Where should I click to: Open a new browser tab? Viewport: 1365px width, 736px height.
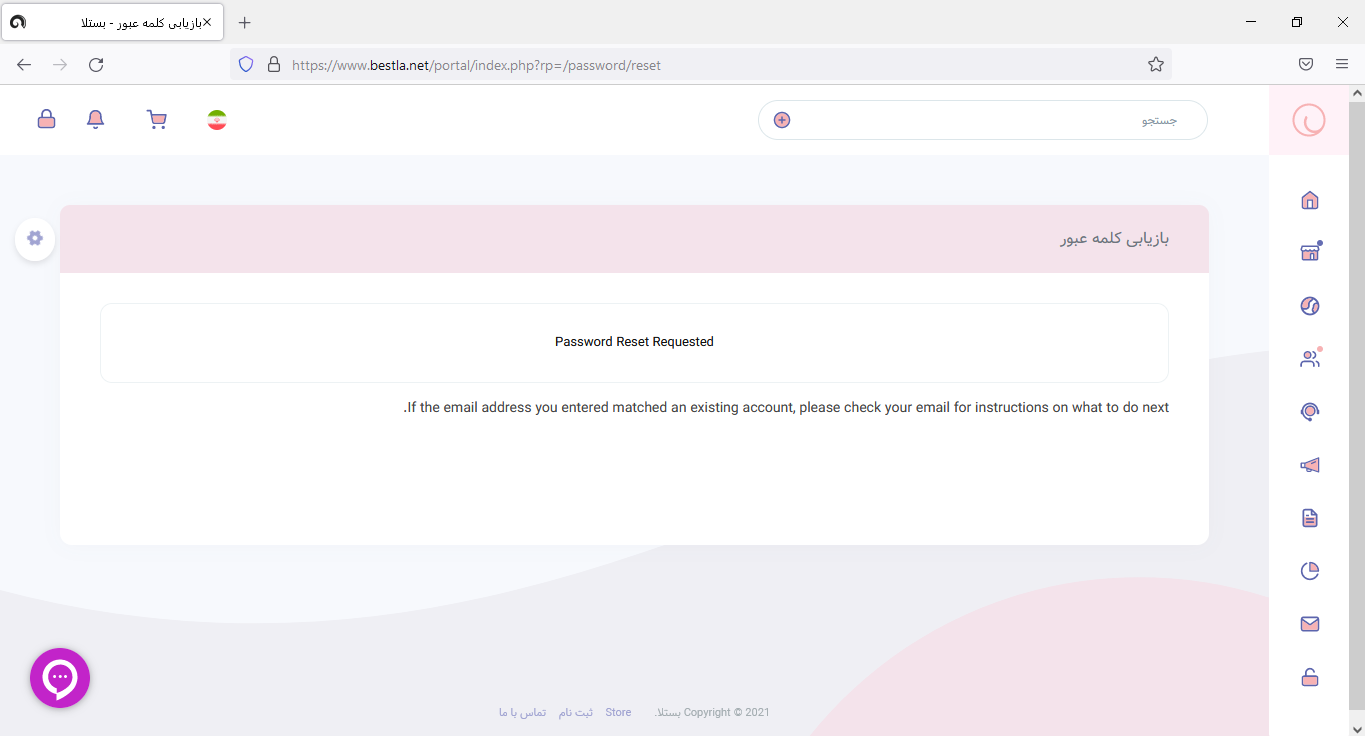pyautogui.click(x=245, y=22)
